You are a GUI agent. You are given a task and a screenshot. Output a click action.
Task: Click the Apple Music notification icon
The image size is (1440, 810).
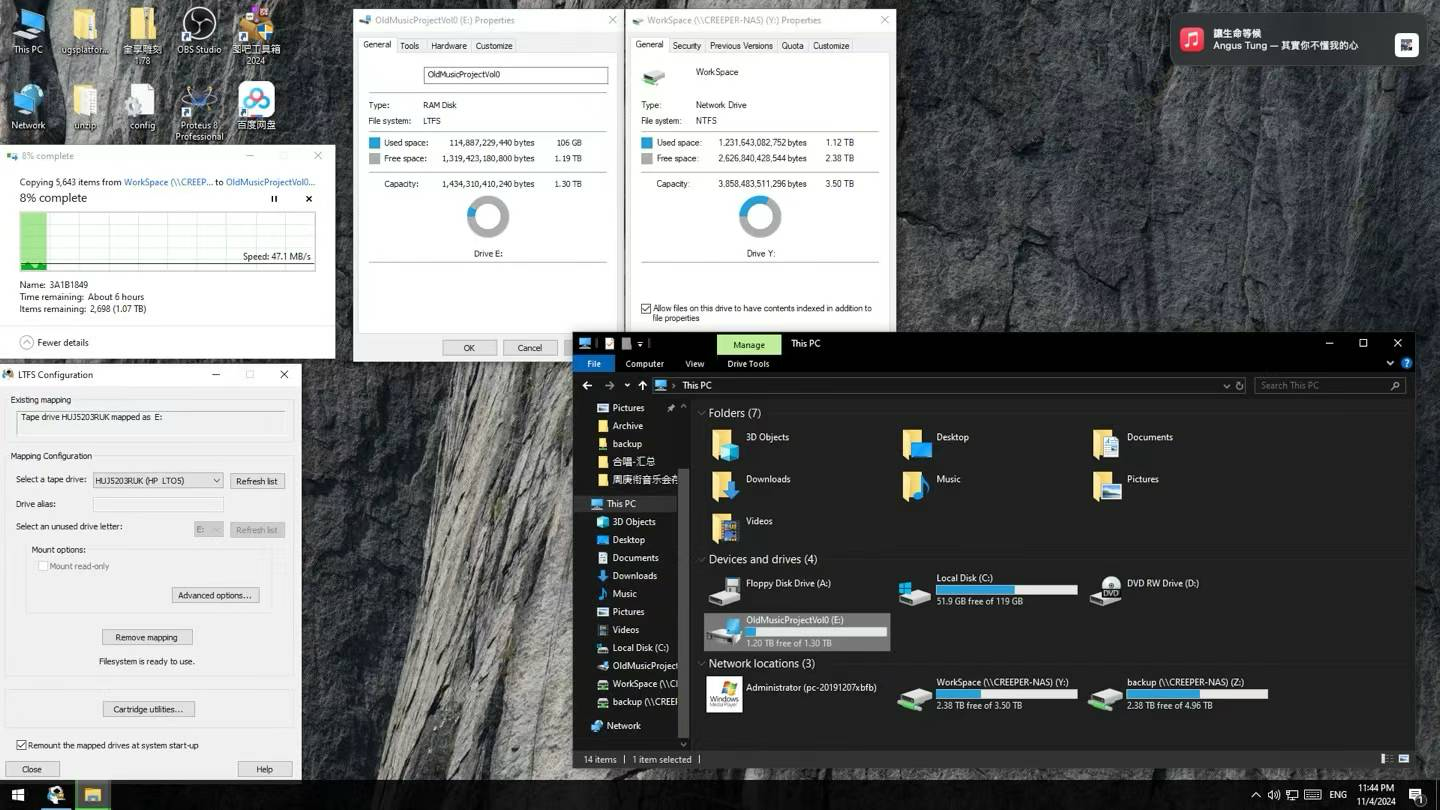coord(1191,40)
